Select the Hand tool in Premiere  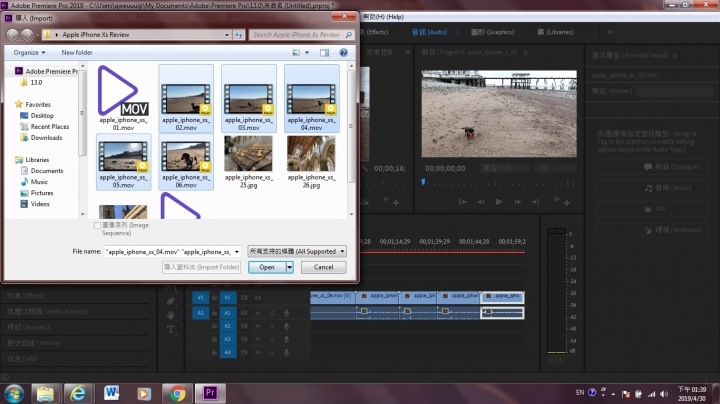coord(171,315)
